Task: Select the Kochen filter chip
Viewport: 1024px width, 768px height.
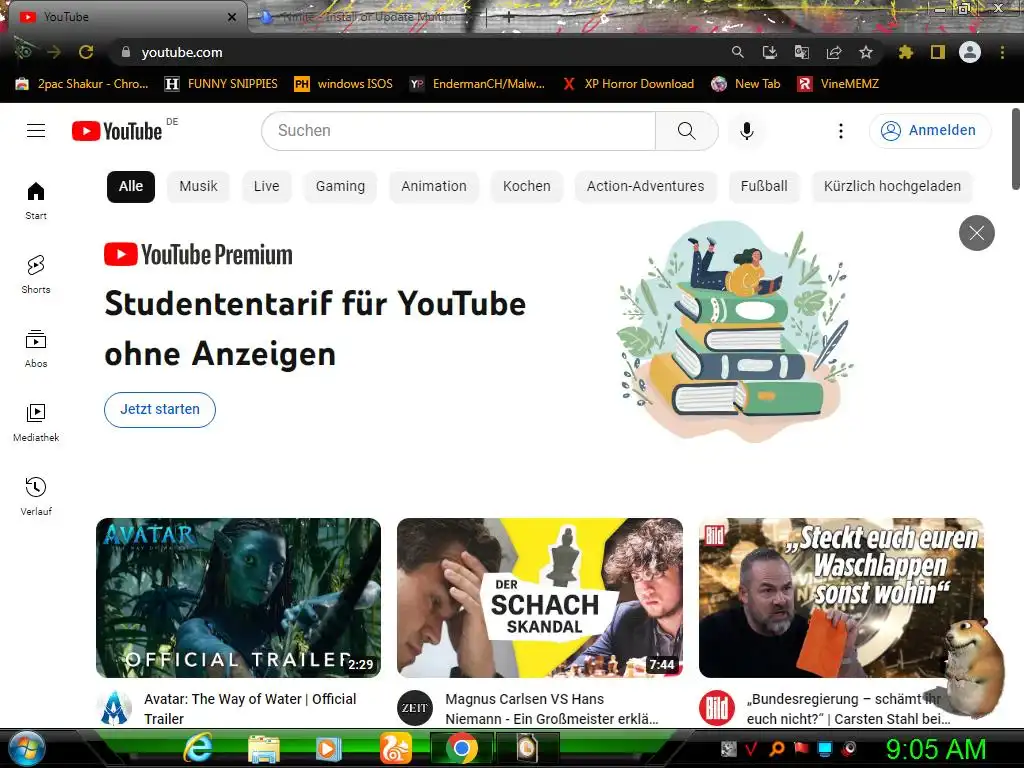Action: (526, 187)
